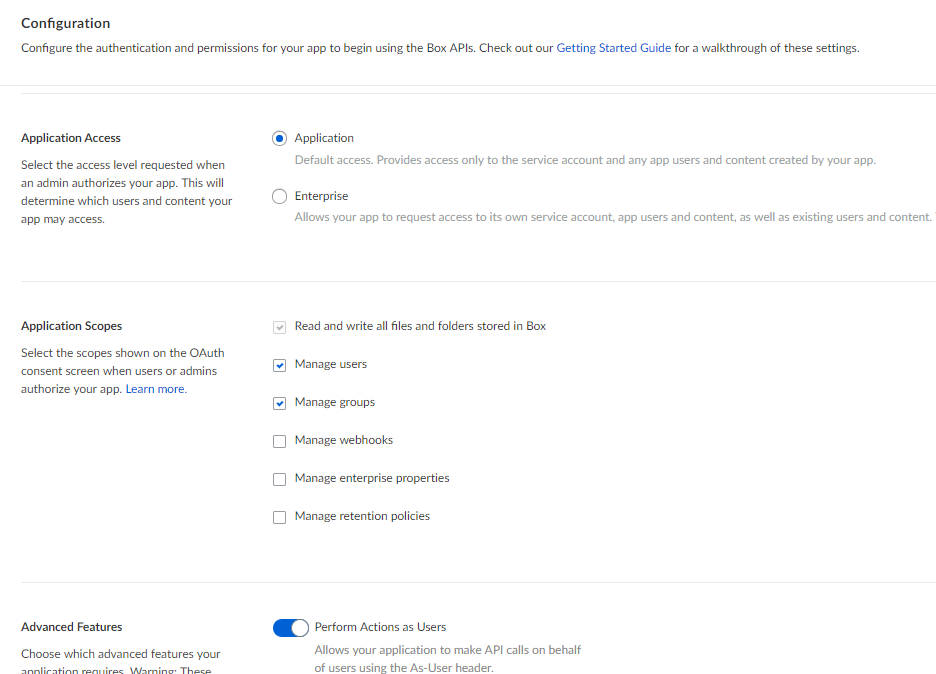
Task: Click the Read and write files checkbox
Action: (279, 326)
